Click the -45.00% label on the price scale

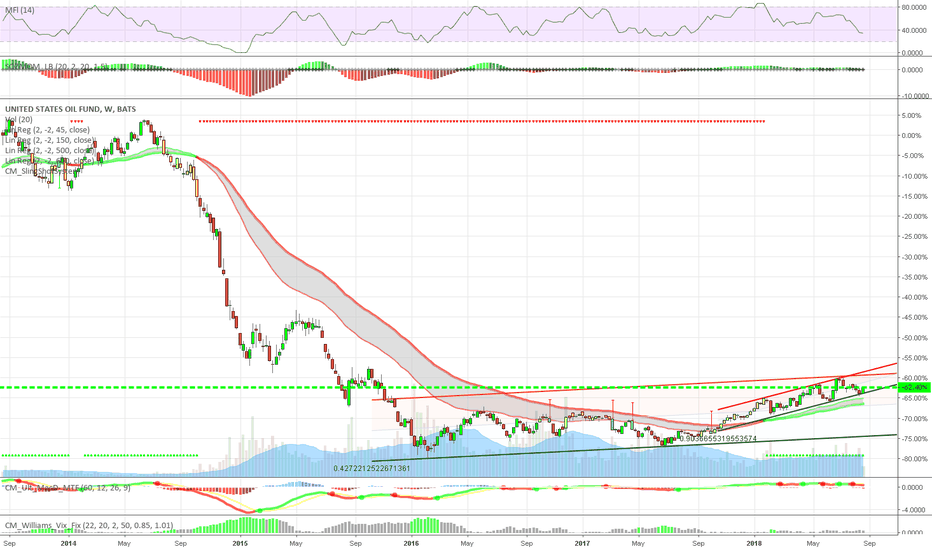click(914, 318)
